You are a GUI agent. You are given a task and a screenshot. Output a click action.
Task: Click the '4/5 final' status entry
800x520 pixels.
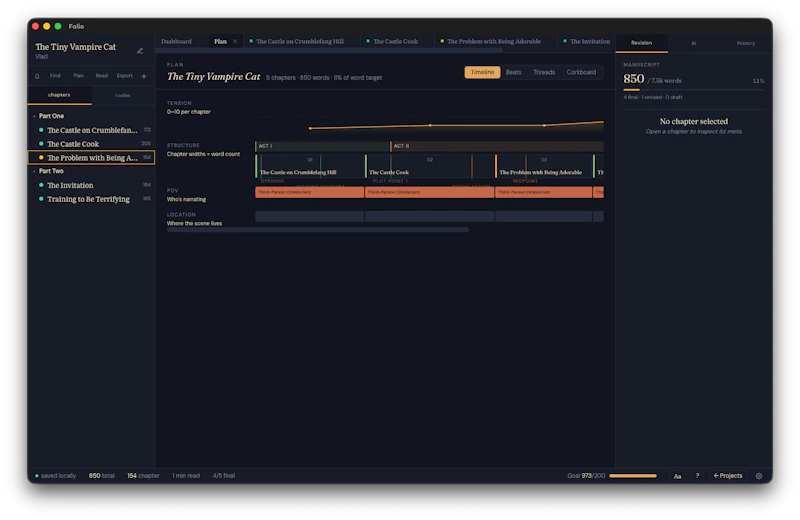223,476
